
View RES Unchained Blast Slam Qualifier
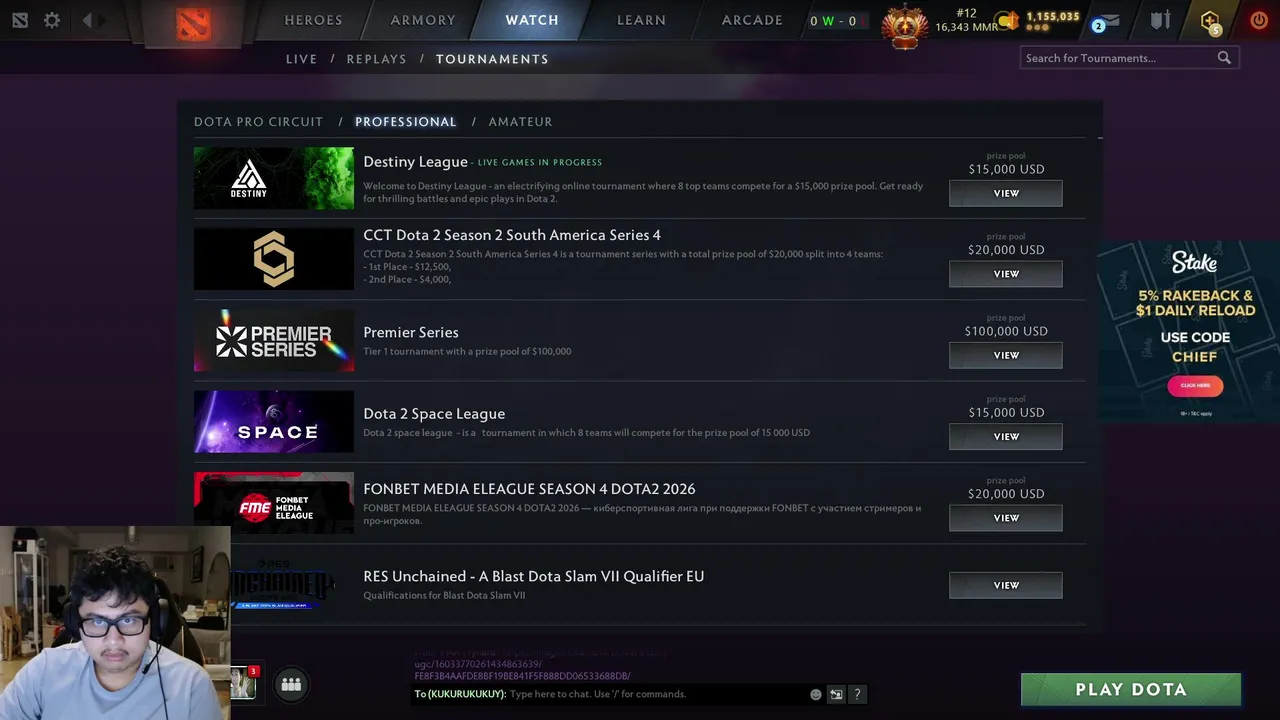click(x=1006, y=585)
